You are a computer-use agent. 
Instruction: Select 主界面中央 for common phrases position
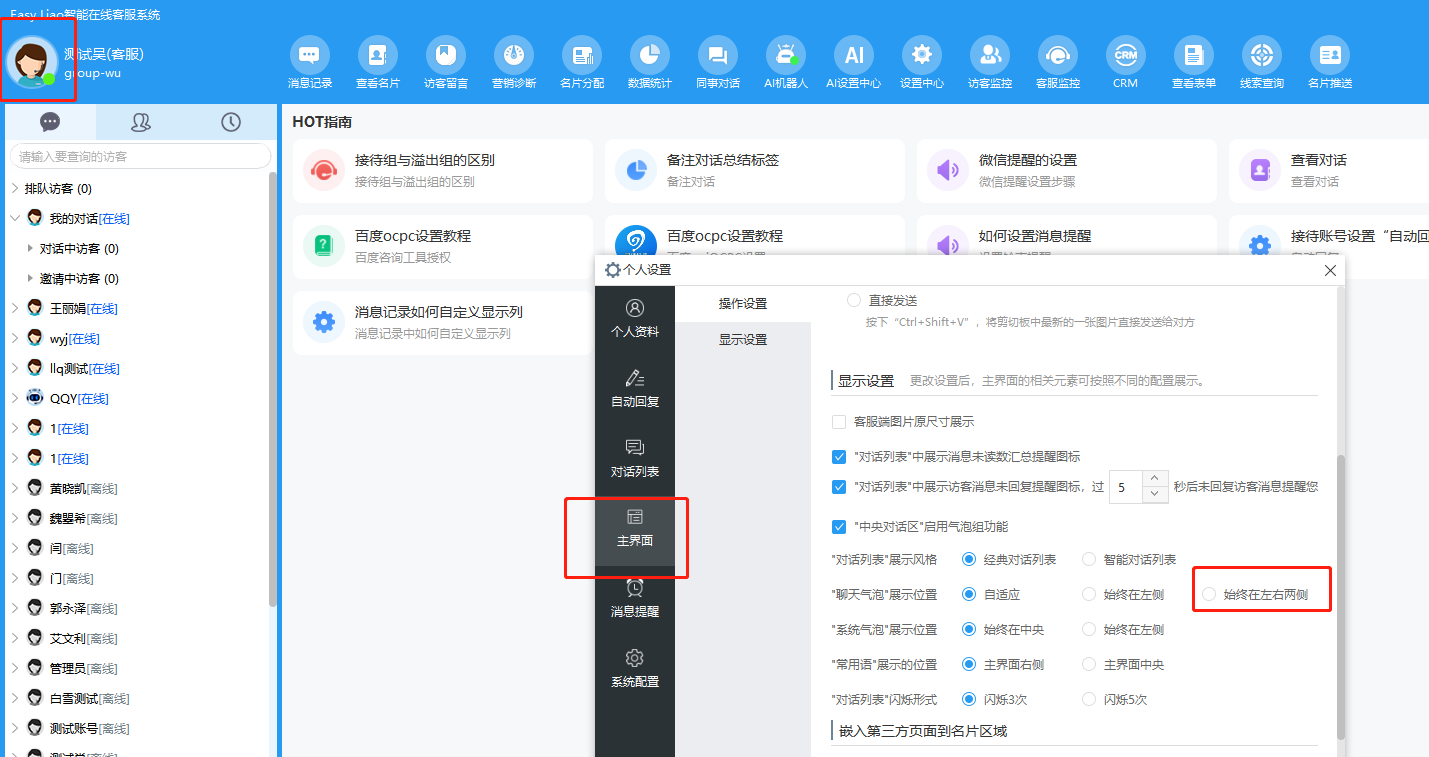point(1089,664)
